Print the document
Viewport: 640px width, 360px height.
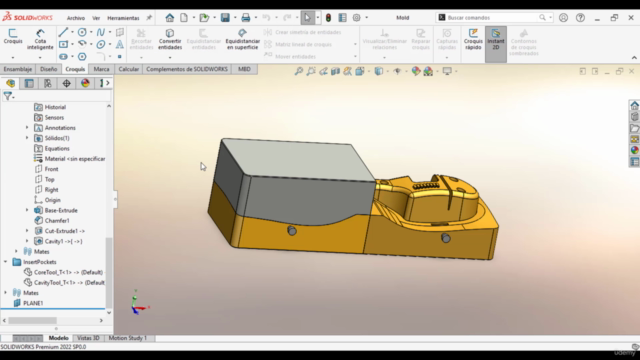coord(245,18)
